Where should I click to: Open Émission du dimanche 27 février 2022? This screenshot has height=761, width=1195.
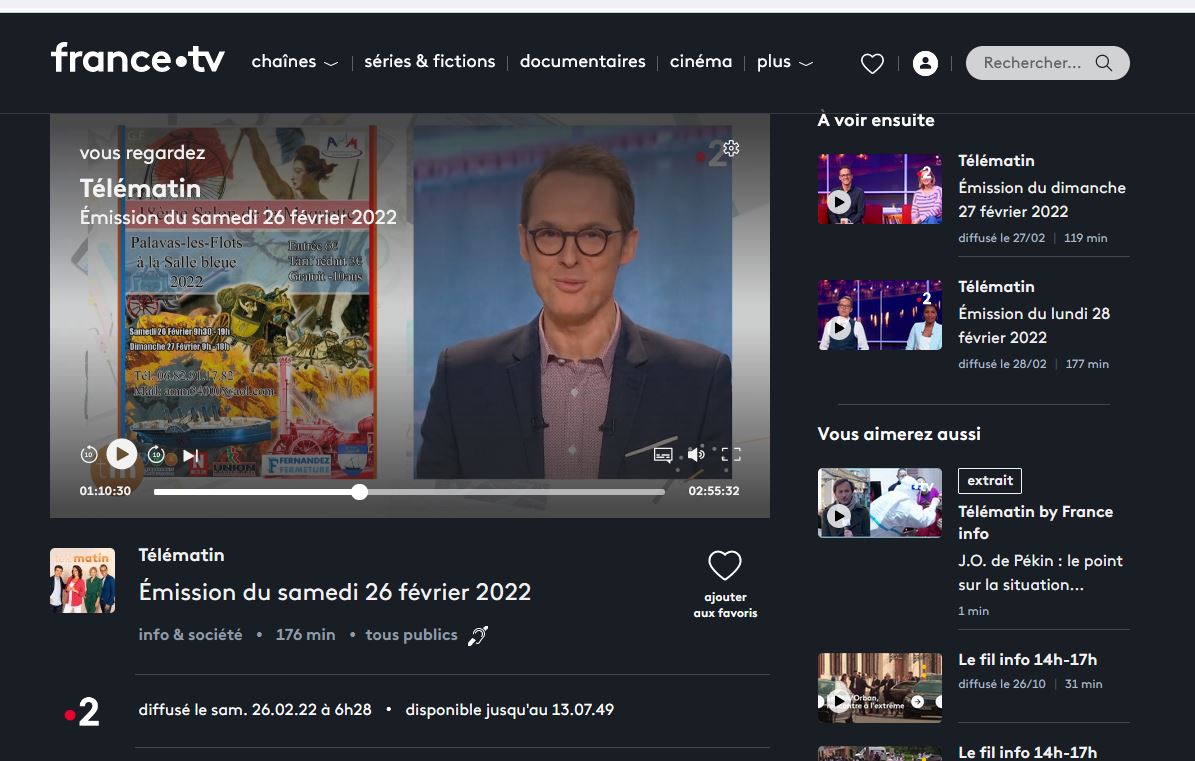[1042, 200]
